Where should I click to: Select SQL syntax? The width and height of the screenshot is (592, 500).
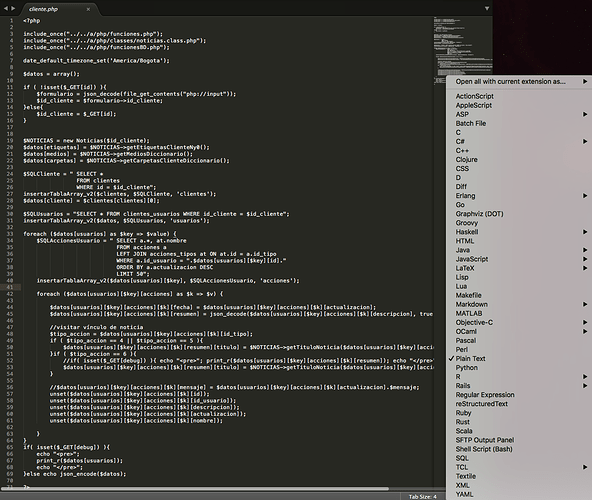coord(519,459)
